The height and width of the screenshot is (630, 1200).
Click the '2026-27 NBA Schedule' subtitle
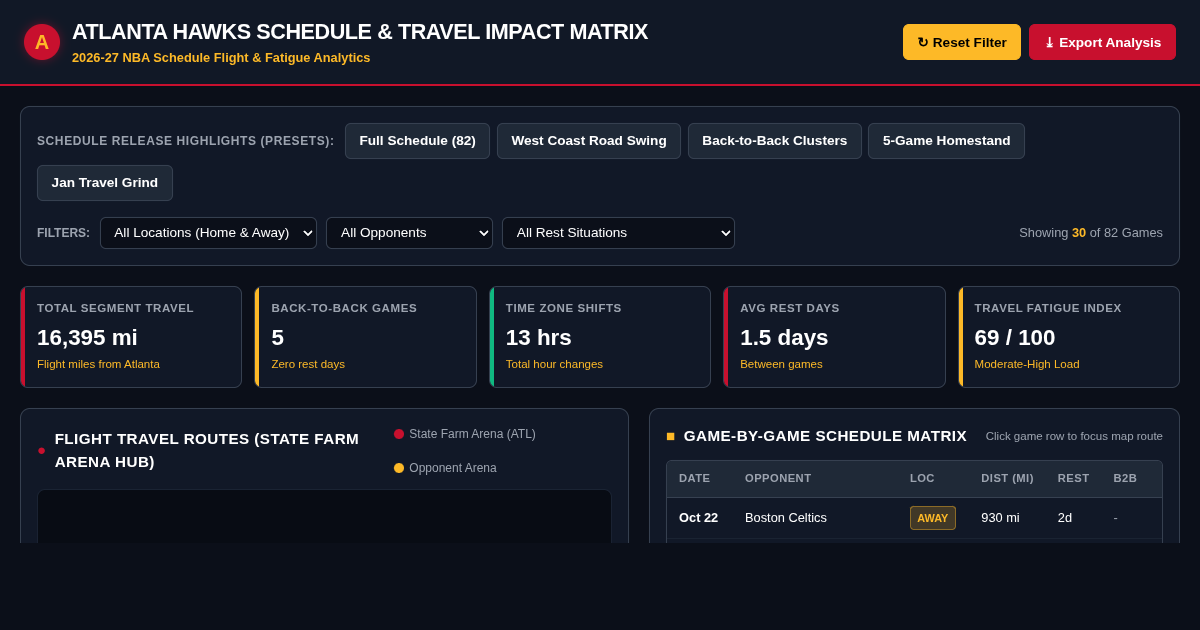point(221,58)
